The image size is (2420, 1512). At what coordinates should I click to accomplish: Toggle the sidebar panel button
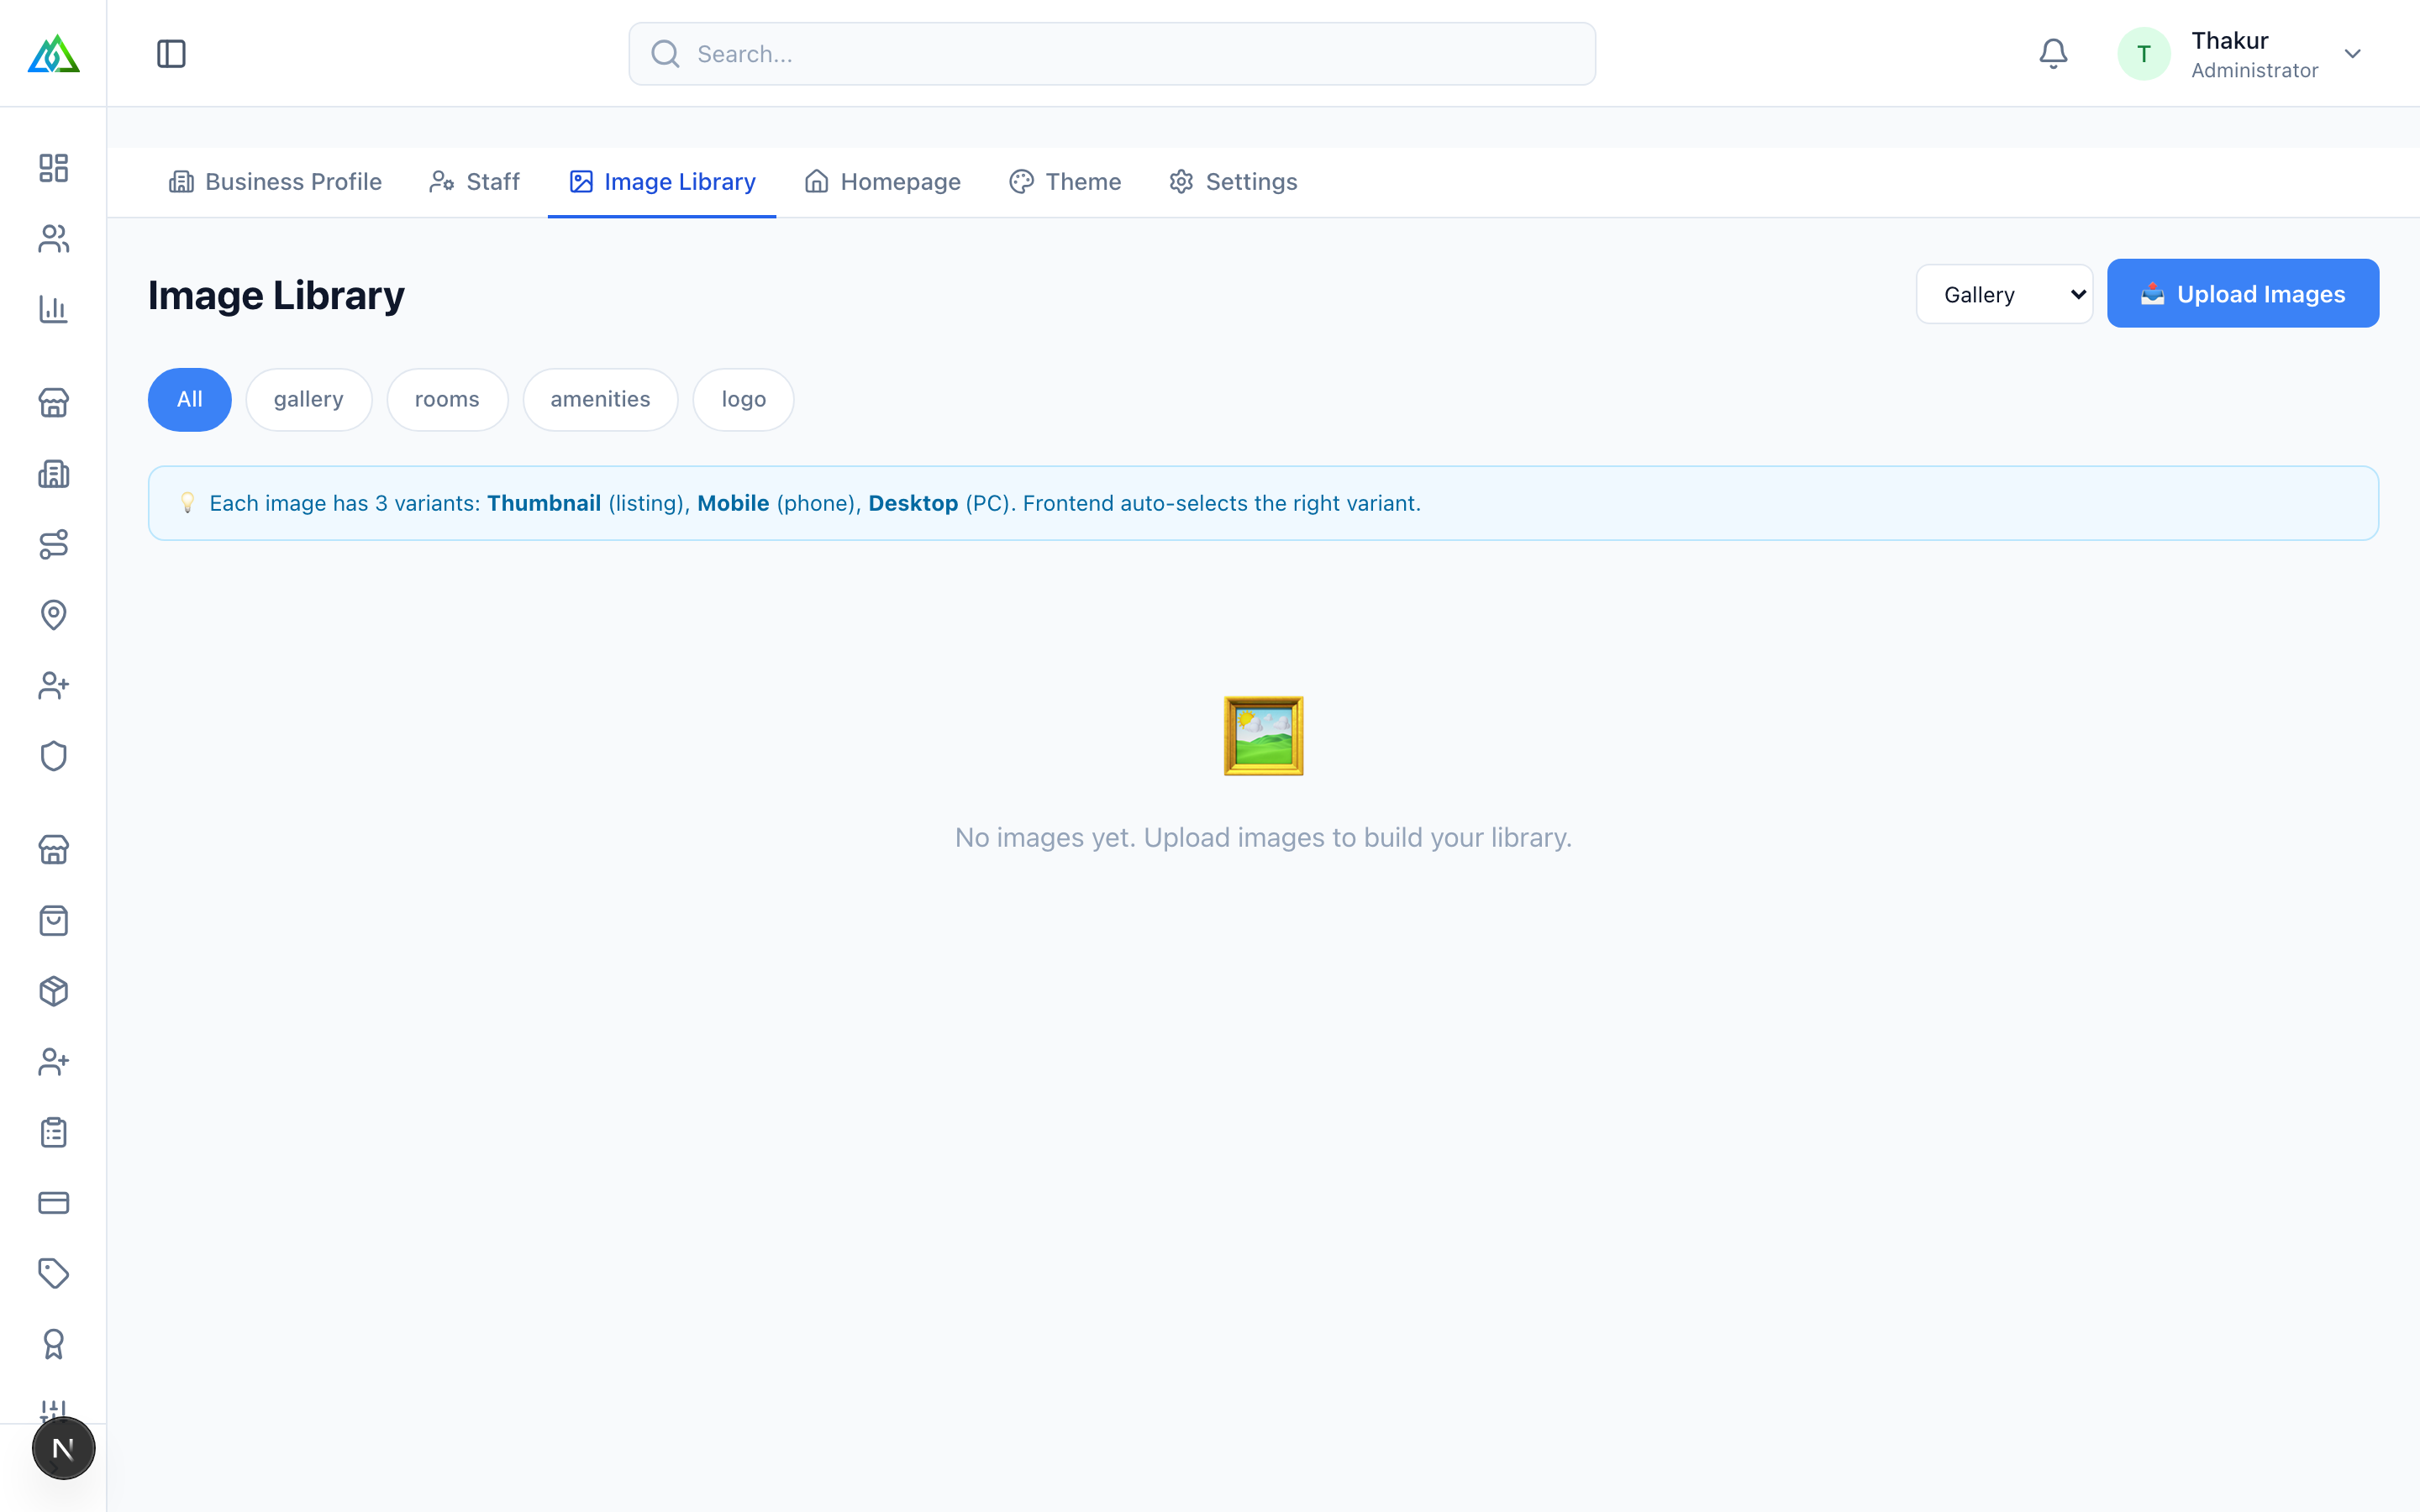(x=171, y=54)
